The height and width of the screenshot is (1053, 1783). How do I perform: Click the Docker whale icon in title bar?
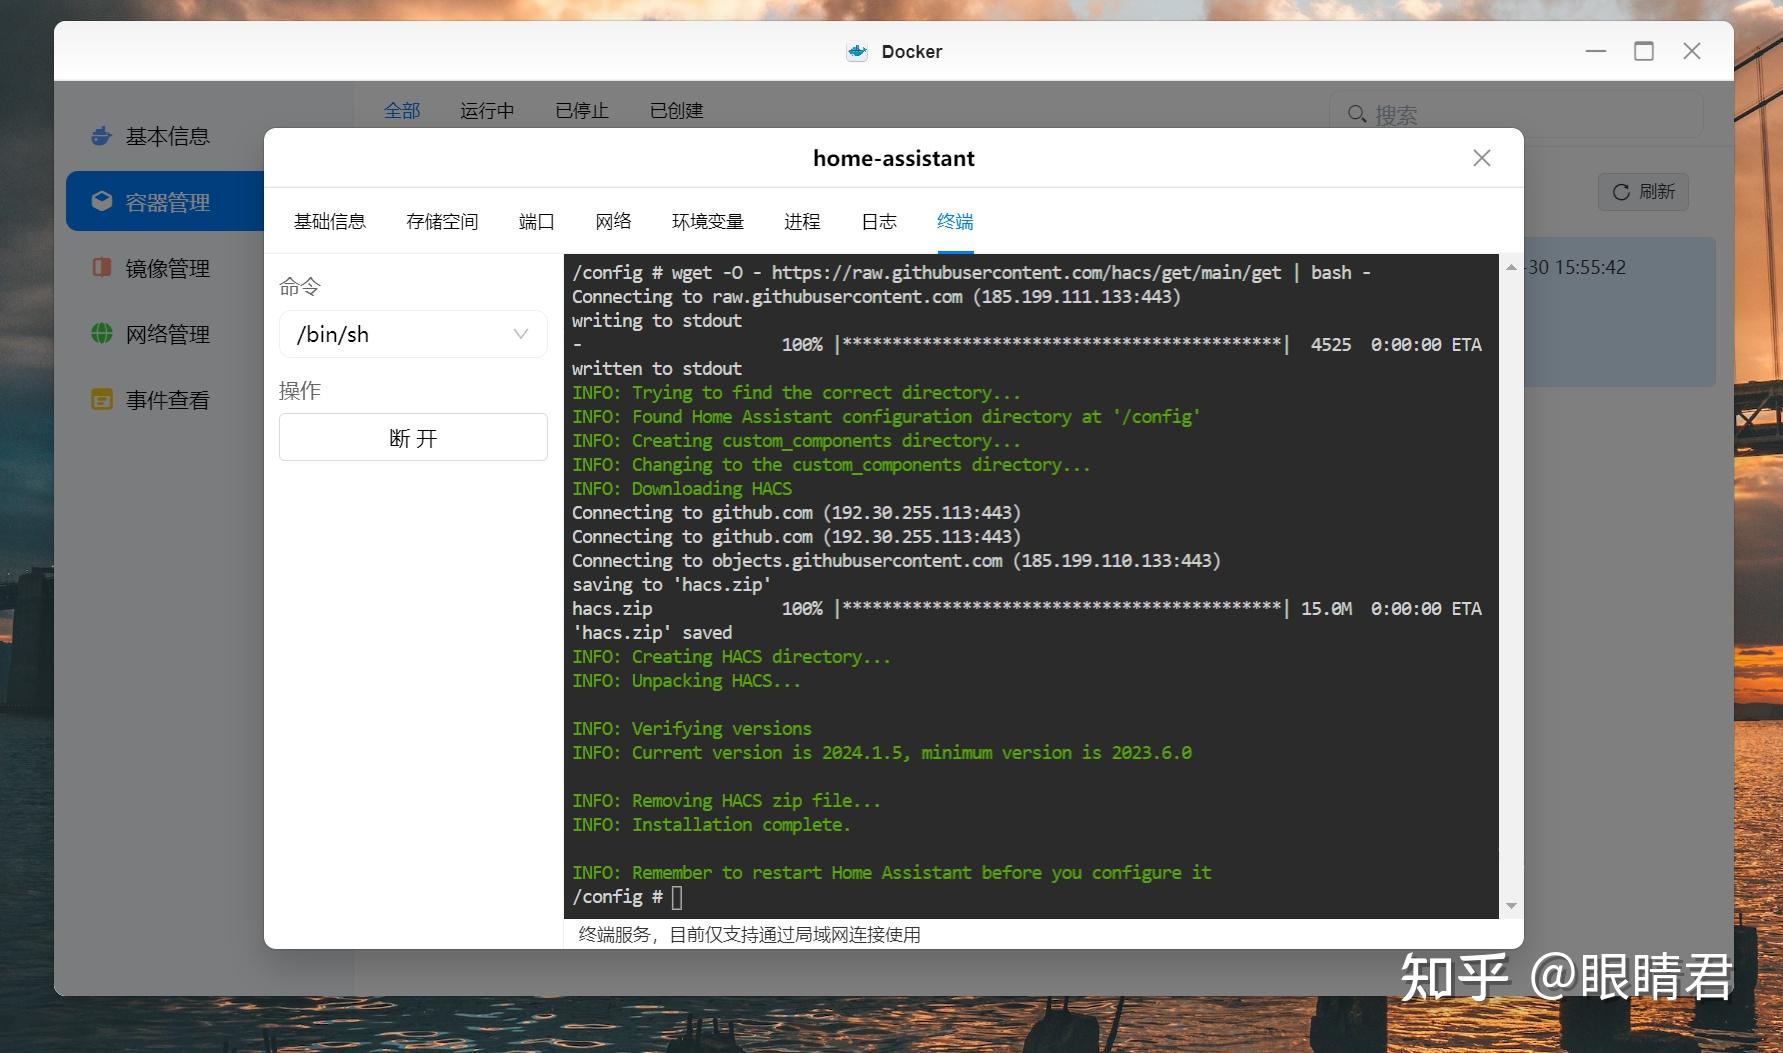[857, 51]
